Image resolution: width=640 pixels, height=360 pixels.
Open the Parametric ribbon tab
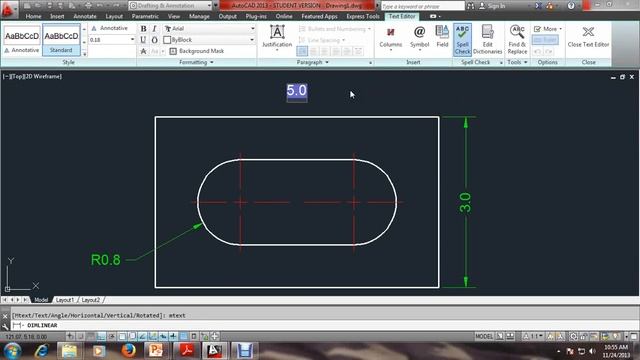(145, 16)
